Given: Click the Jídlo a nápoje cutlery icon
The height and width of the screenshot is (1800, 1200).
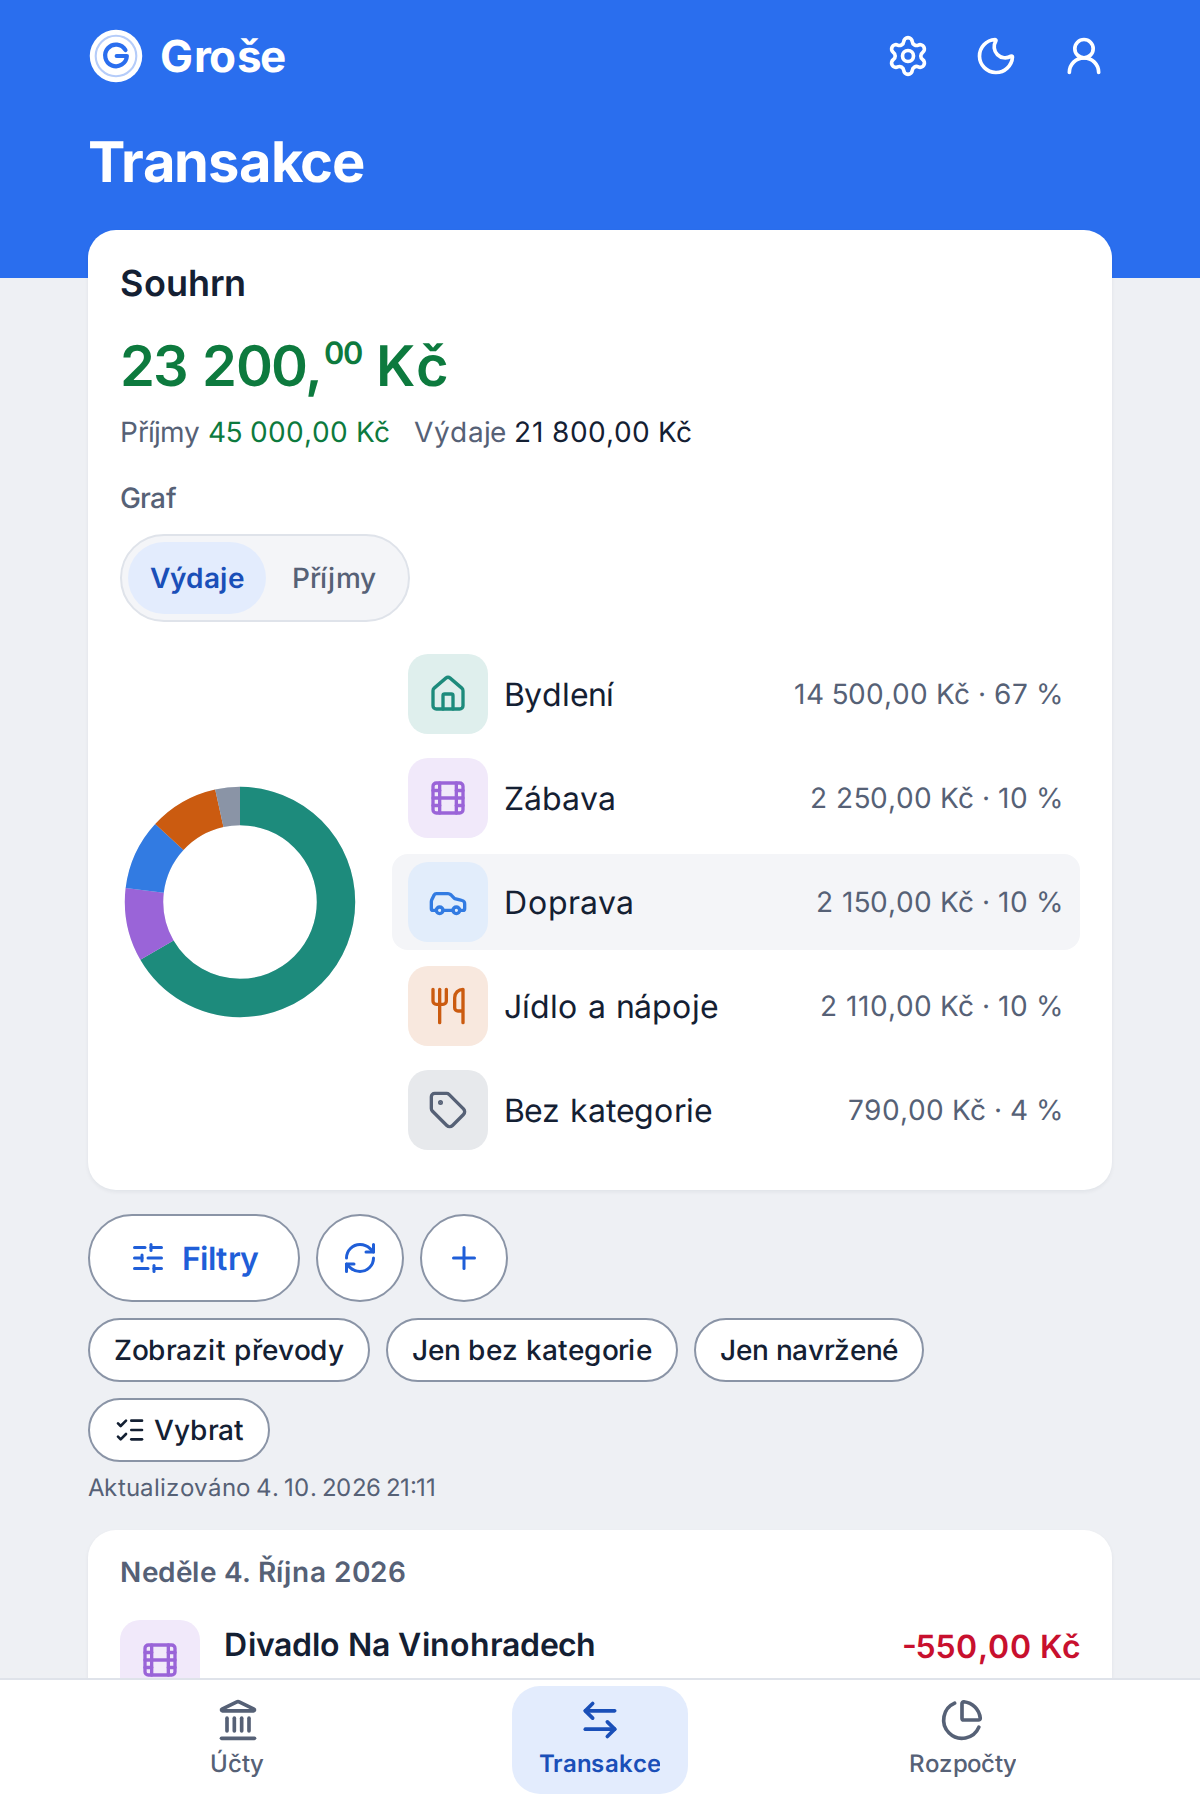Looking at the screenshot, I should pyautogui.click(x=448, y=1006).
